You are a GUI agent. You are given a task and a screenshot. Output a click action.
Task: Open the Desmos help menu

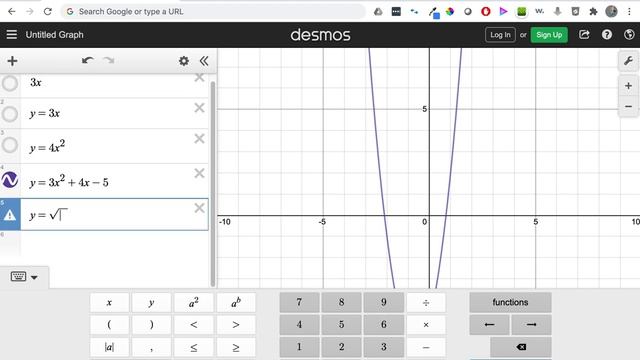tap(607, 35)
